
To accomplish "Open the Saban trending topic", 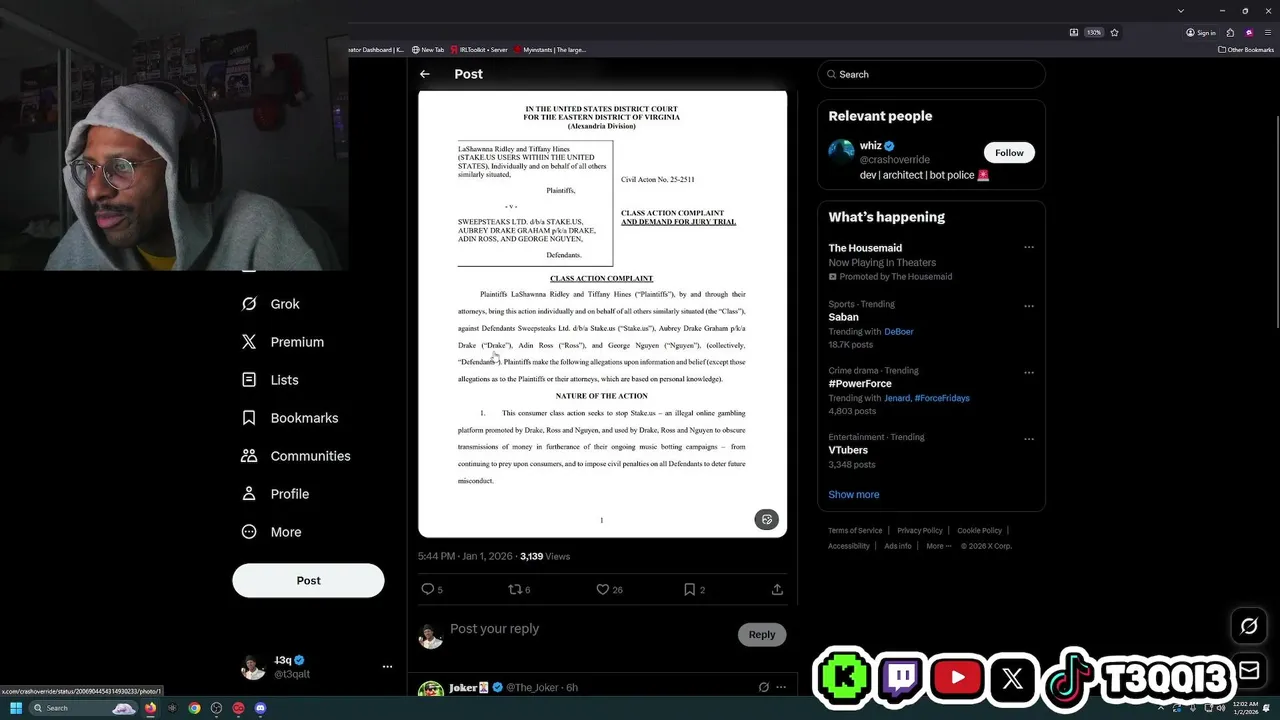I will coord(843,317).
